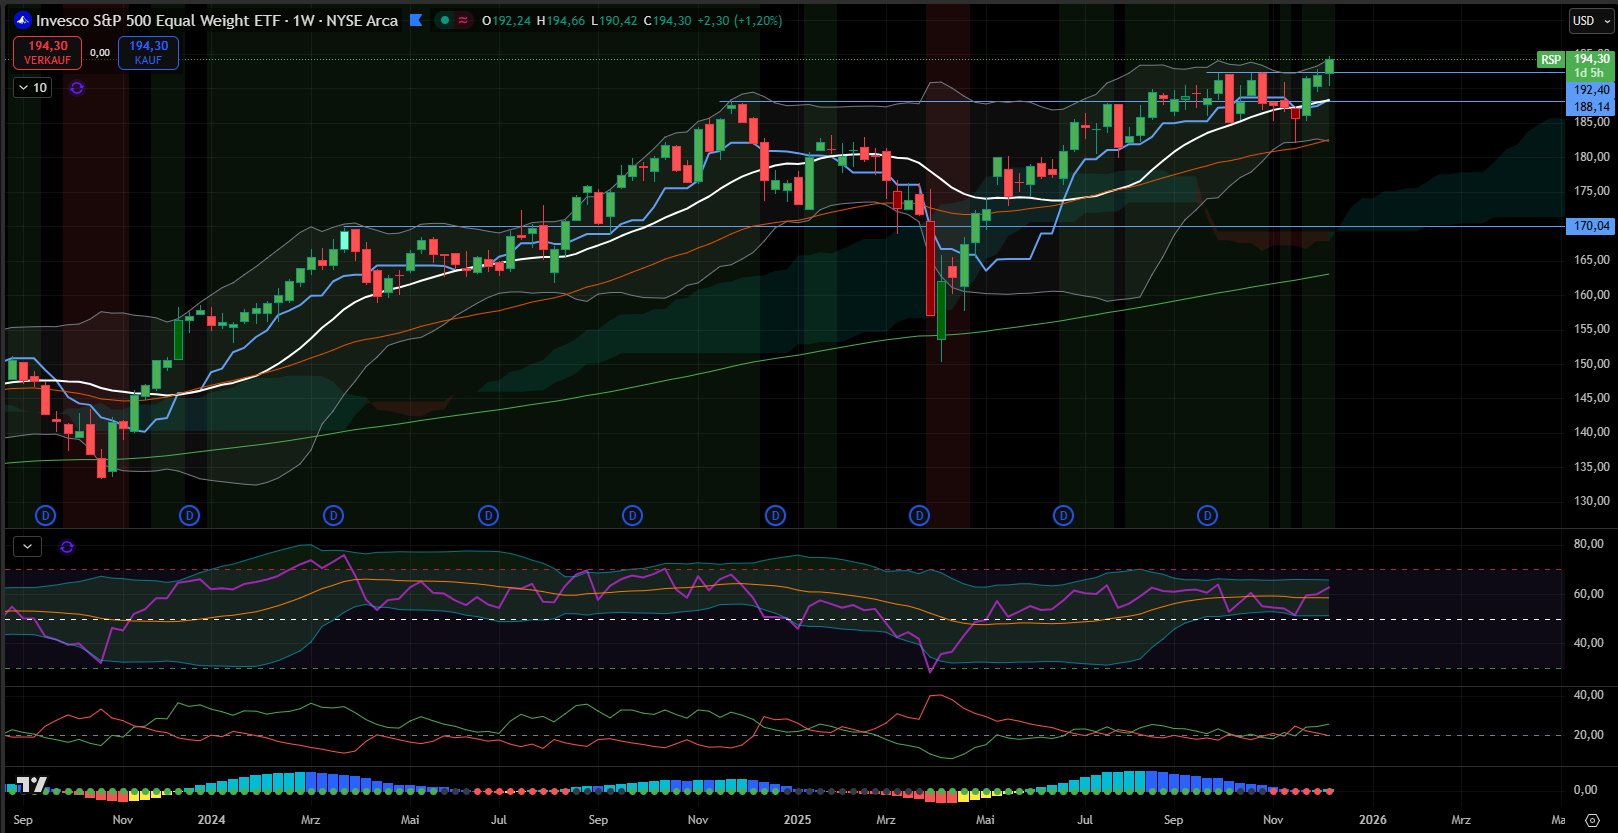Click the blue KAUF buy button
Image resolution: width=1618 pixels, height=833 pixels.
(148, 53)
